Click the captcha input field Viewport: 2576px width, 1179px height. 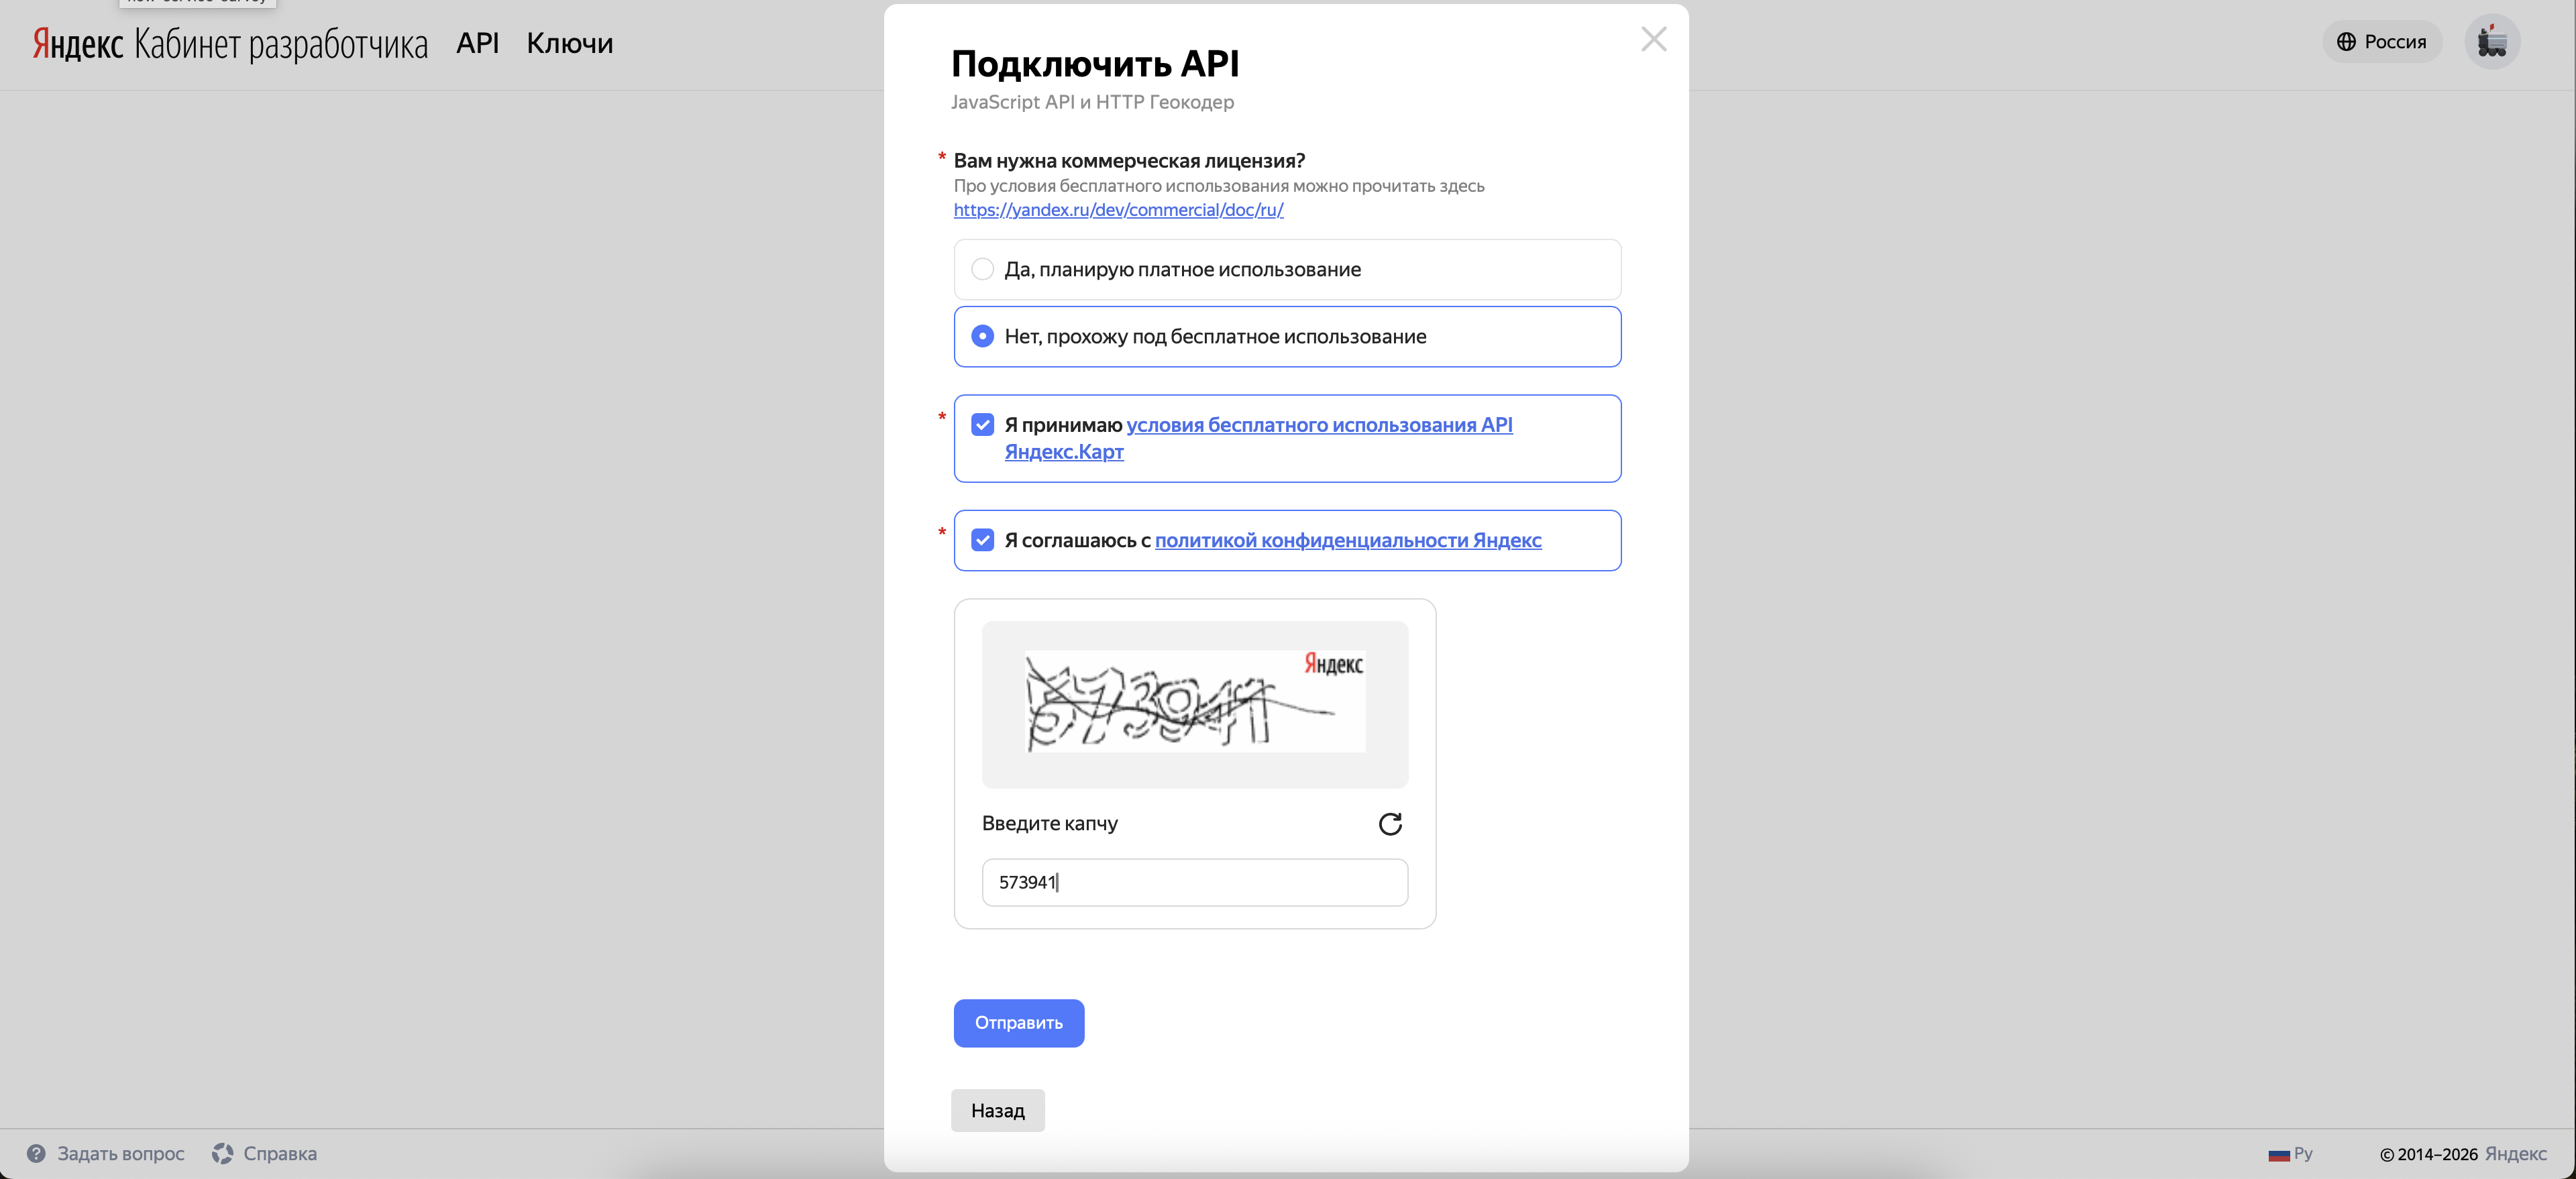tap(1194, 882)
